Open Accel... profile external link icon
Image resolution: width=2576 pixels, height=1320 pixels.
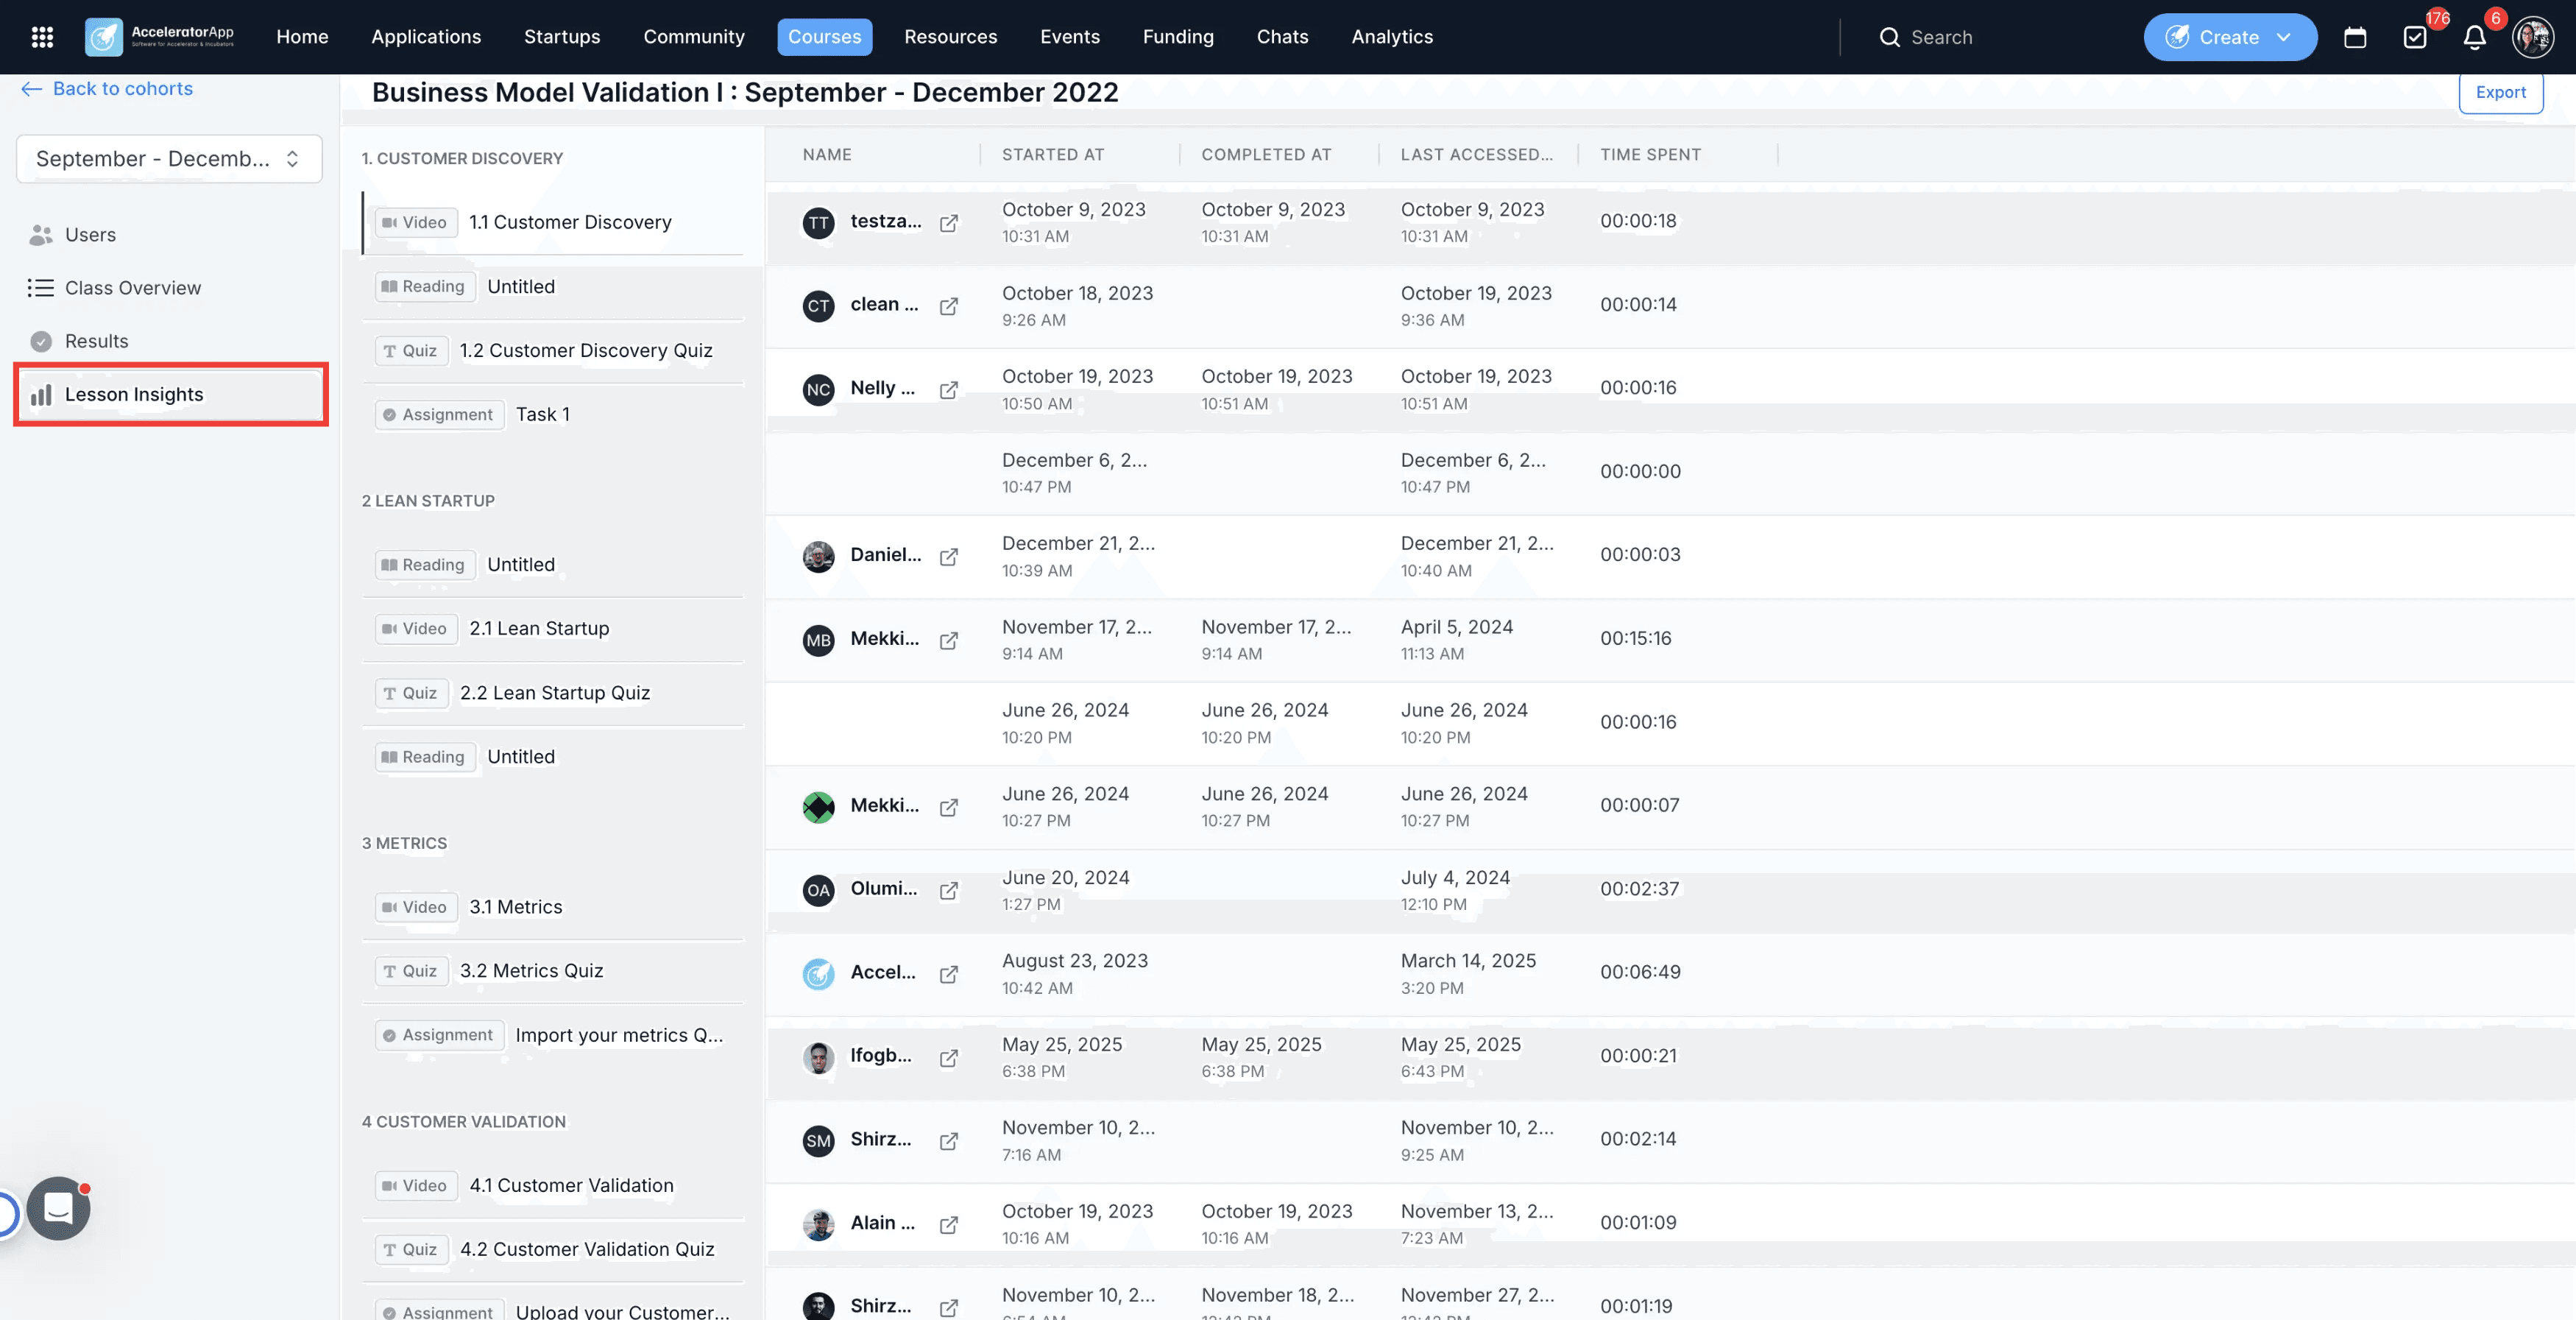click(949, 973)
